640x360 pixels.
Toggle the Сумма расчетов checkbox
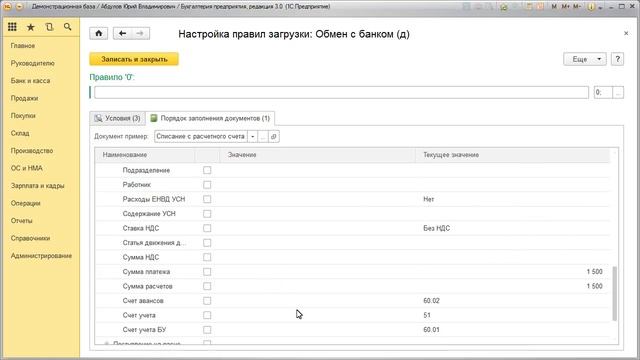[207, 286]
